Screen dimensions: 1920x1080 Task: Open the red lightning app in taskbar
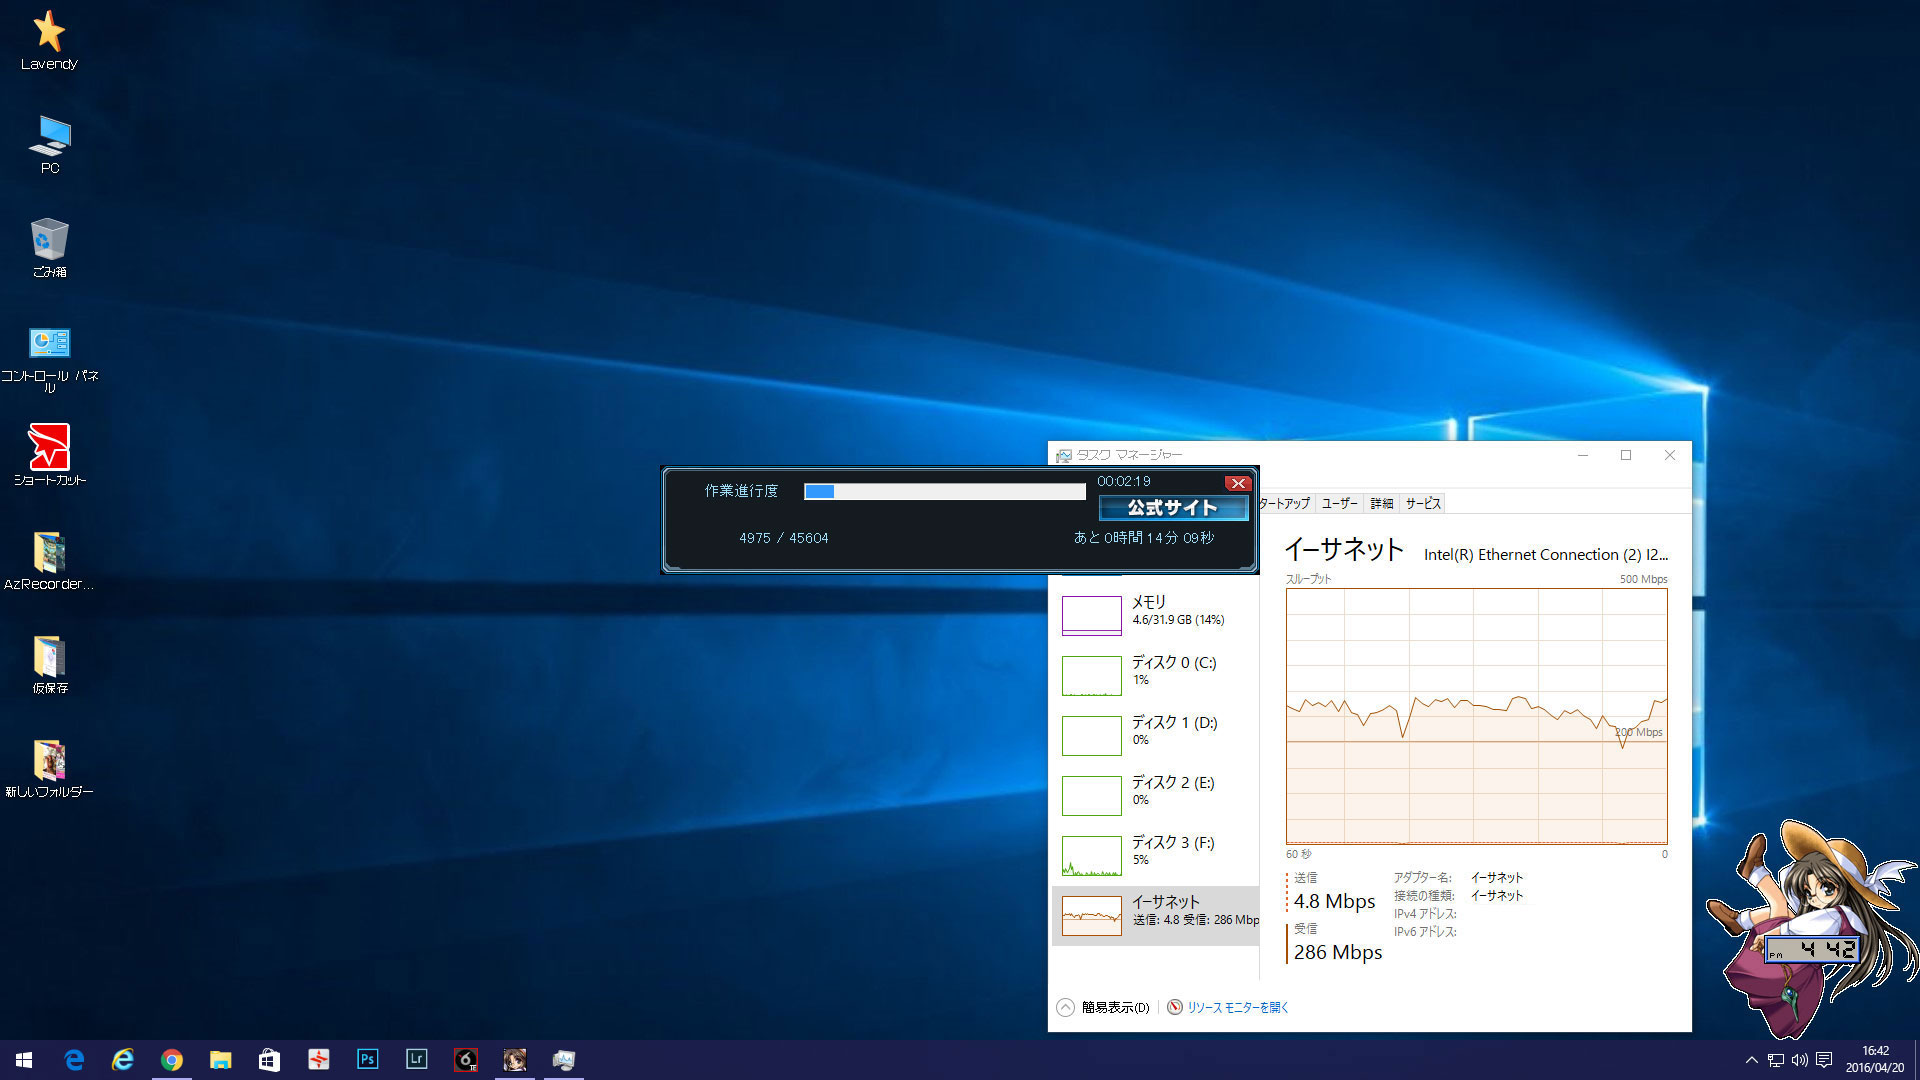(318, 1060)
